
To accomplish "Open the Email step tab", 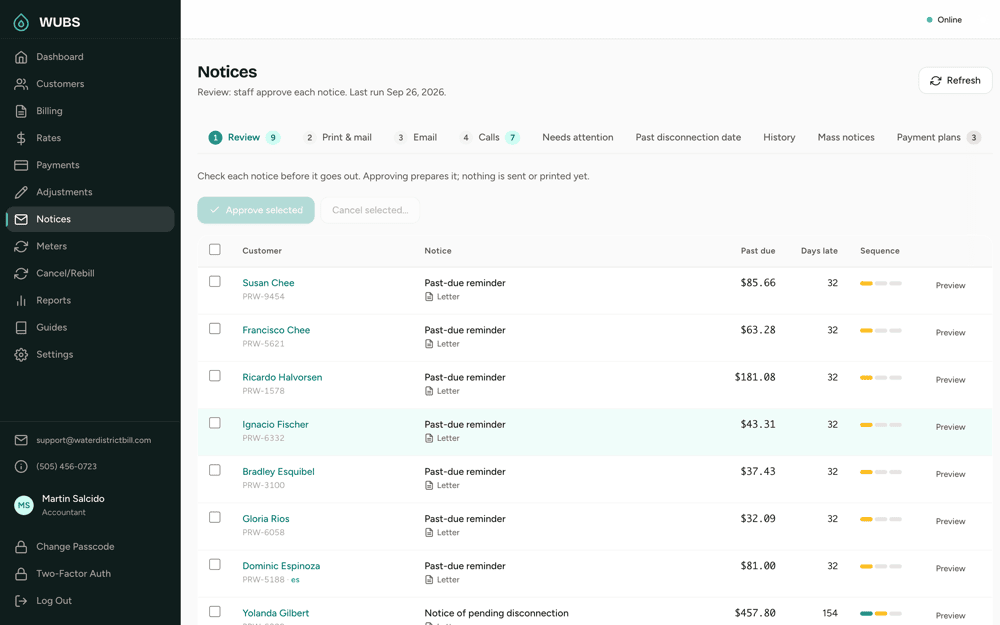I will coord(416,137).
